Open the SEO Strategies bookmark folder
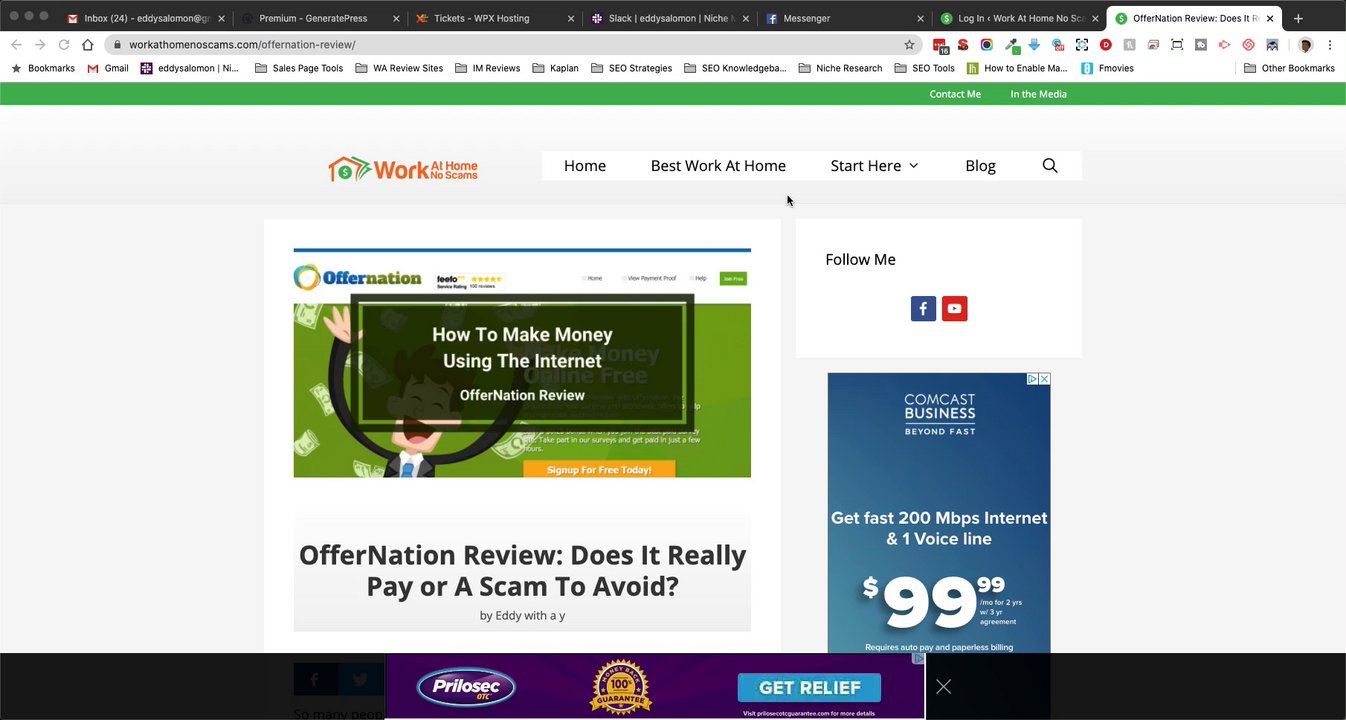Viewport: 1346px width, 720px height. tap(632, 68)
